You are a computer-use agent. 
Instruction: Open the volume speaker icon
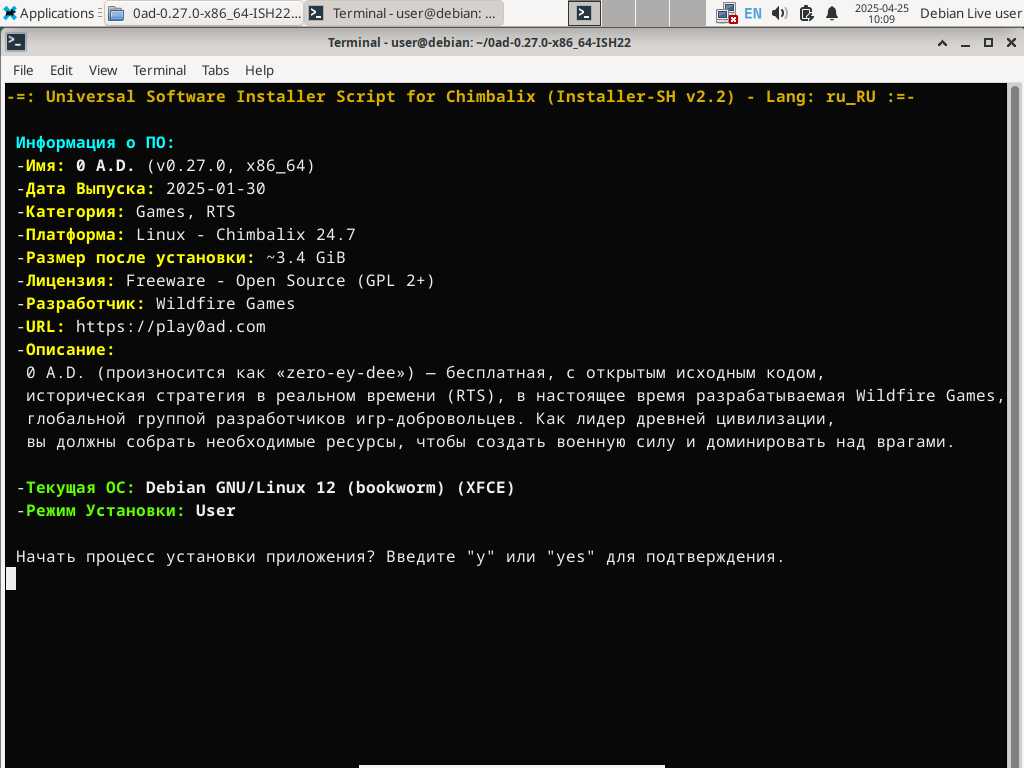(x=779, y=13)
